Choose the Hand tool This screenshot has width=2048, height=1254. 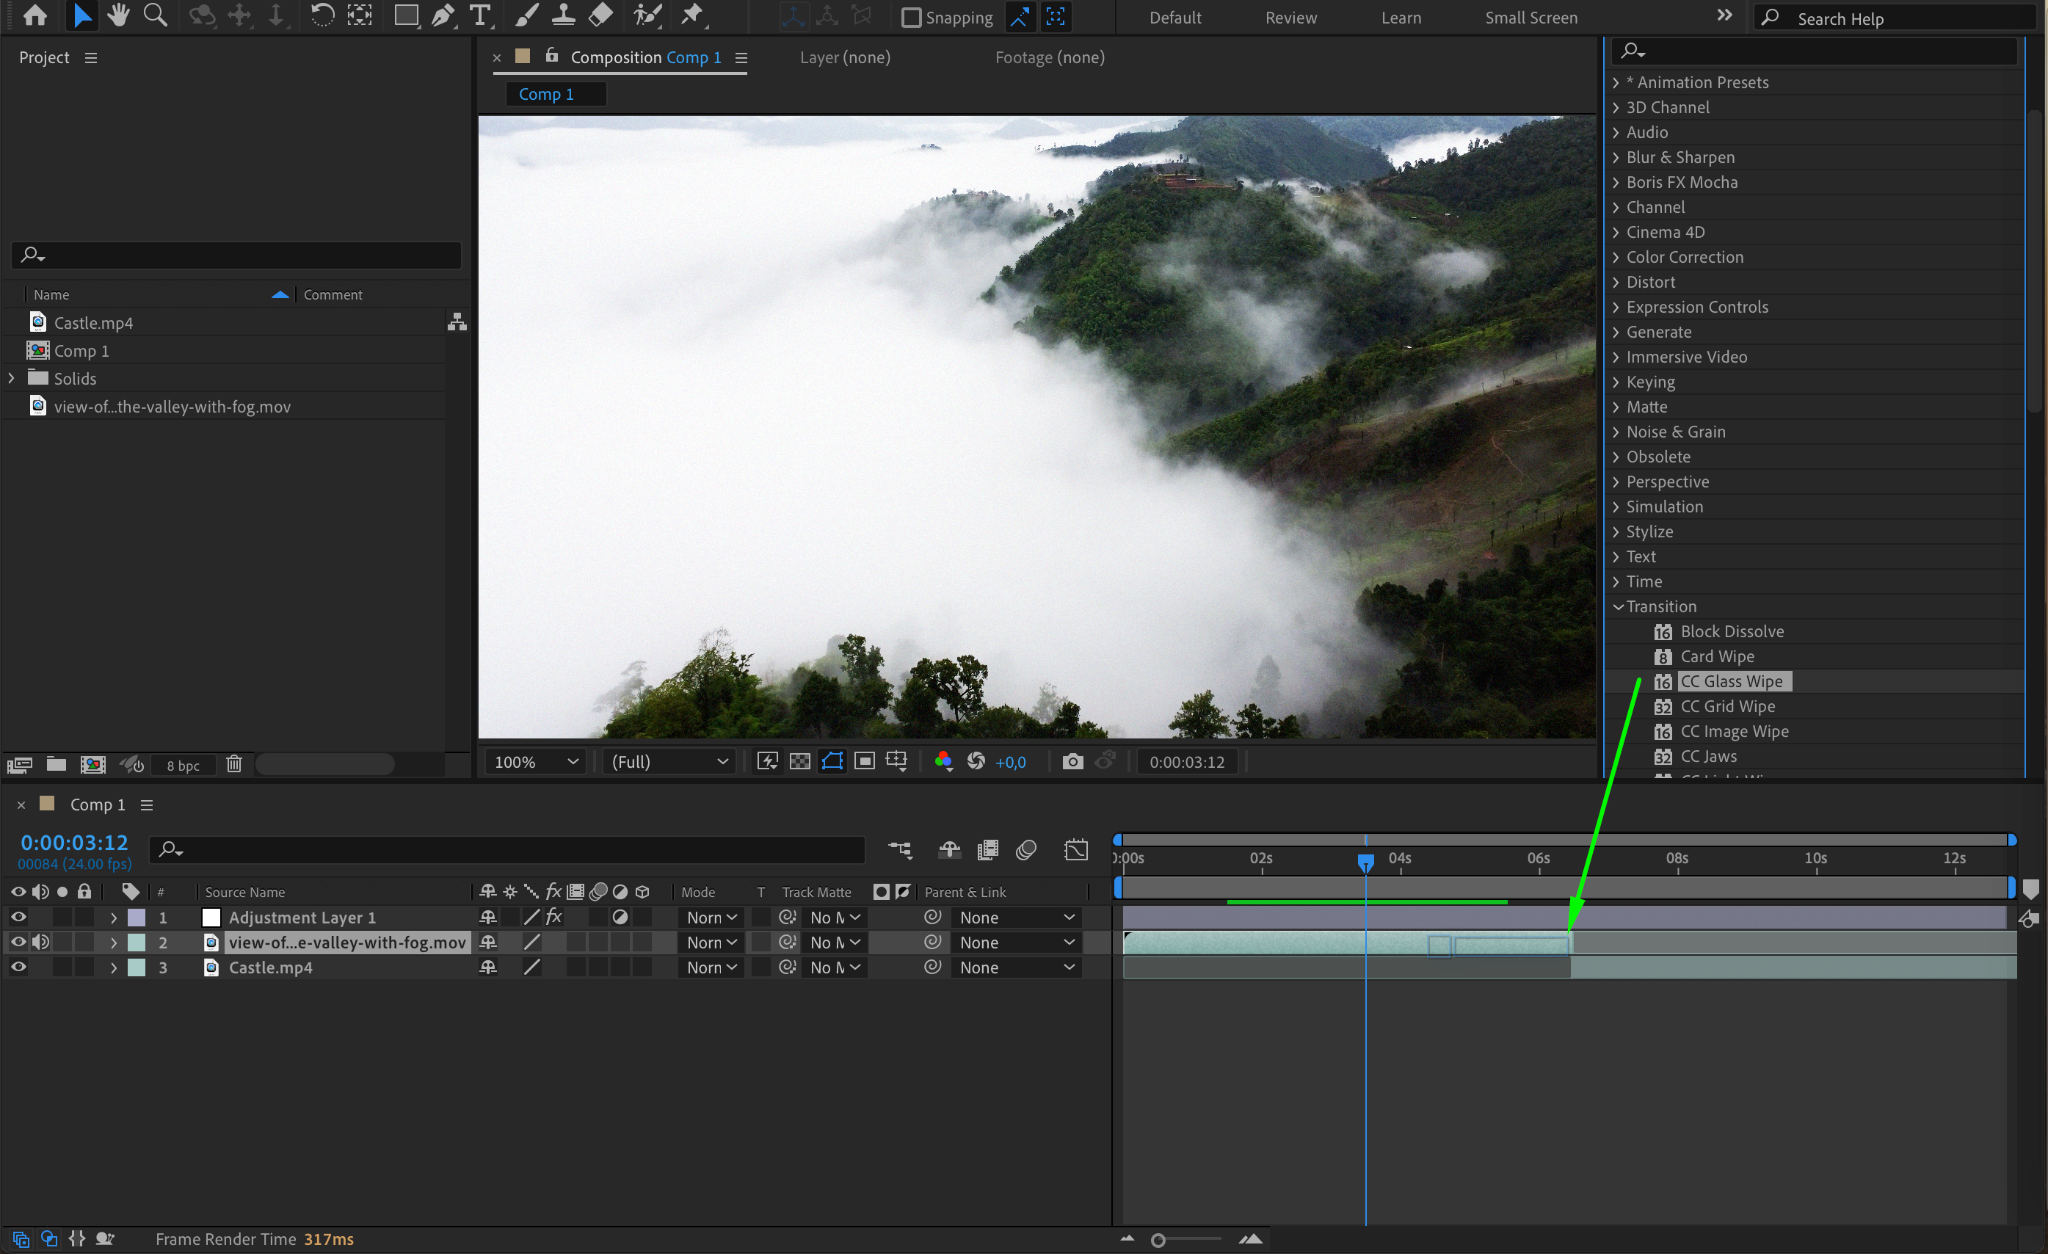point(118,15)
